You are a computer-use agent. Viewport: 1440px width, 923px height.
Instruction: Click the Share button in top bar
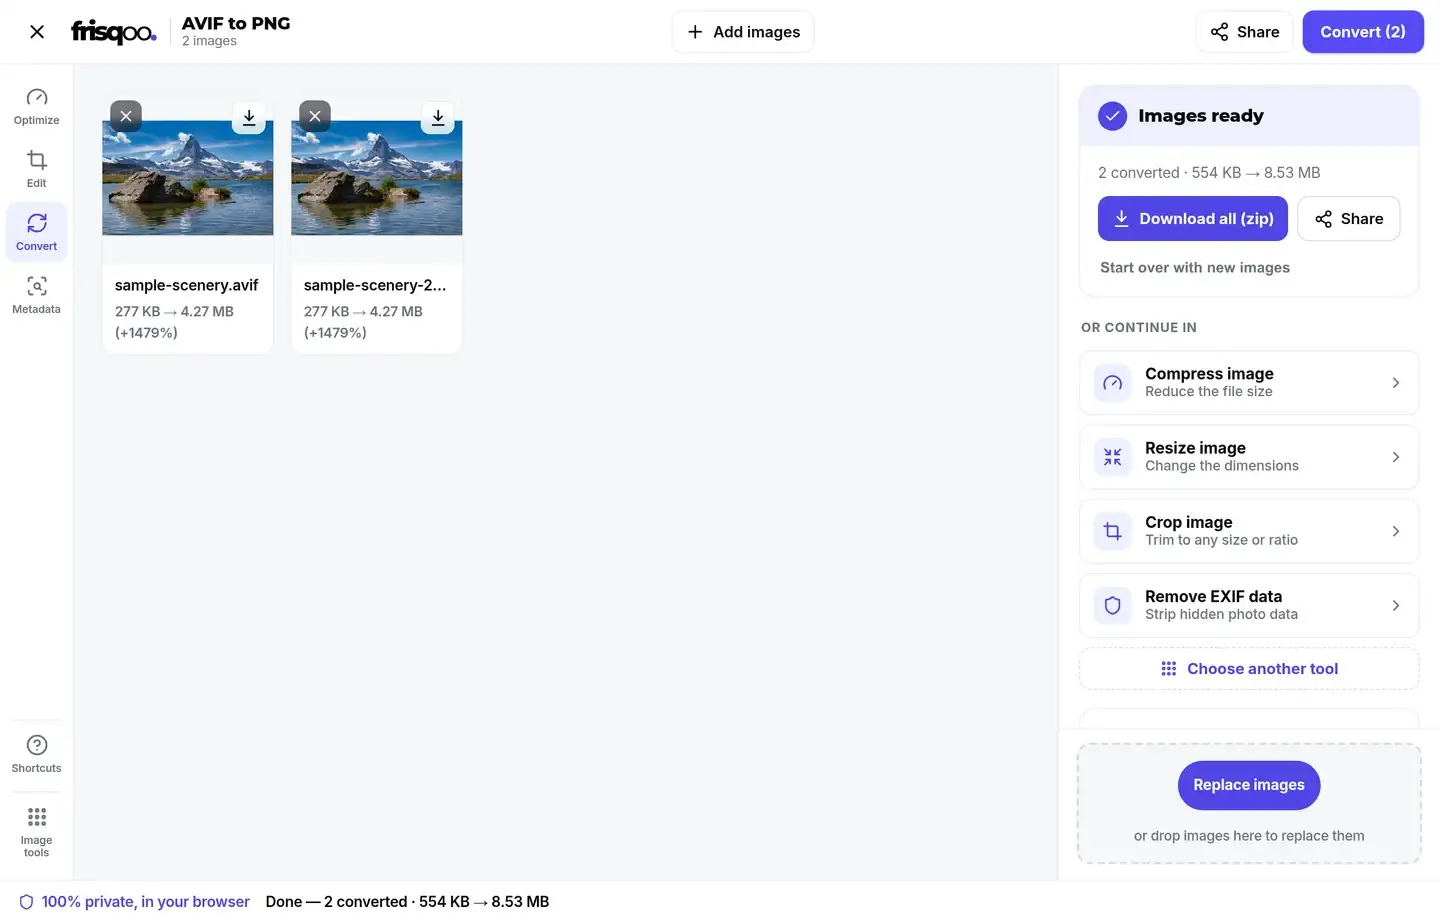(1245, 32)
